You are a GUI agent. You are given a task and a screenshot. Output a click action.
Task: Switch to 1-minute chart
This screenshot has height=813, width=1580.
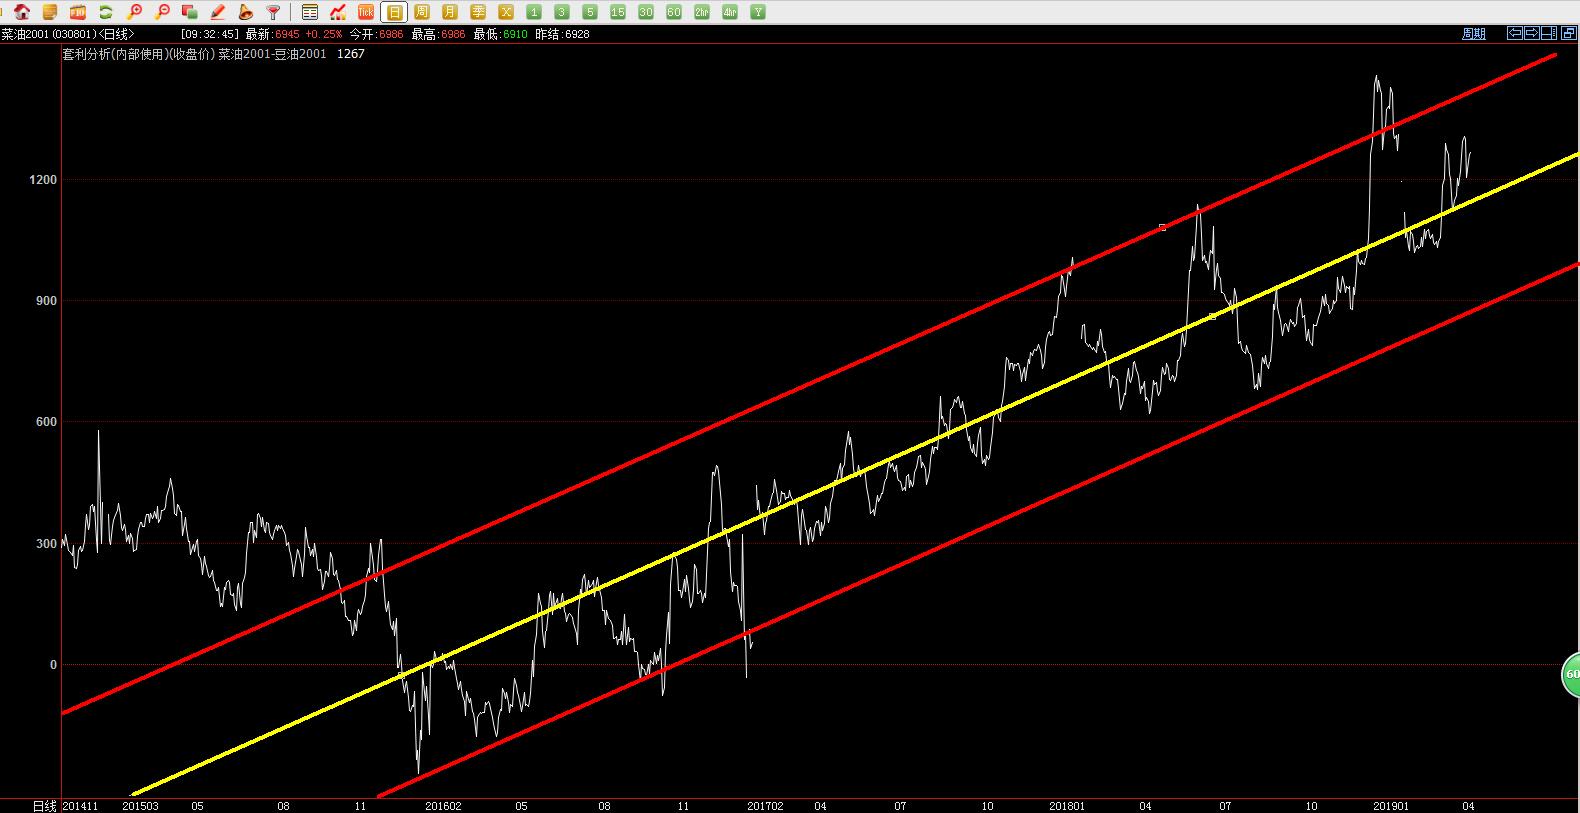[534, 12]
